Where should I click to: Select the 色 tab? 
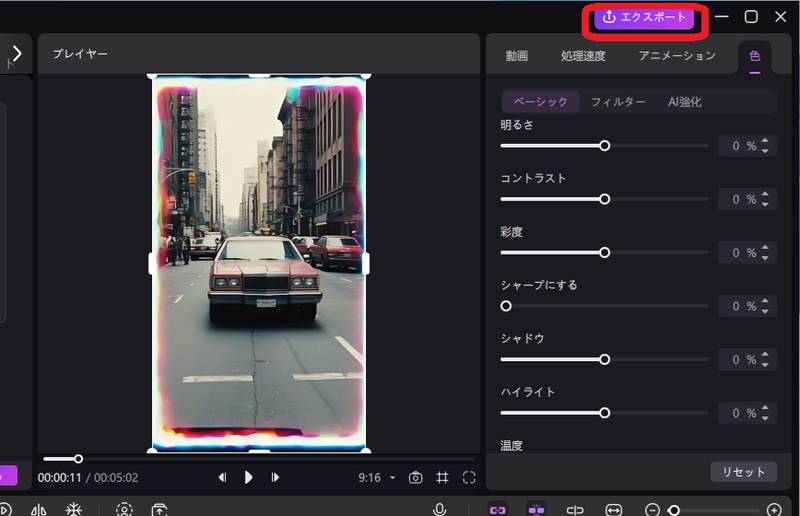[x=755, y=56]
